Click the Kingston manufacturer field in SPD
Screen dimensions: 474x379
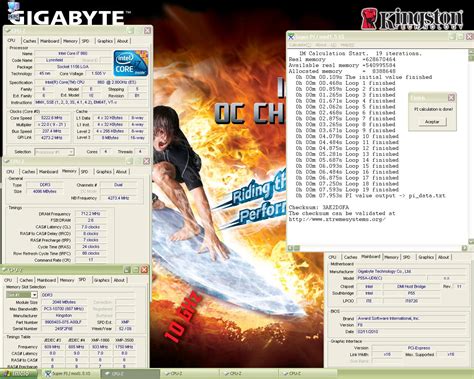pyautogui.click(x=64, y=316)
